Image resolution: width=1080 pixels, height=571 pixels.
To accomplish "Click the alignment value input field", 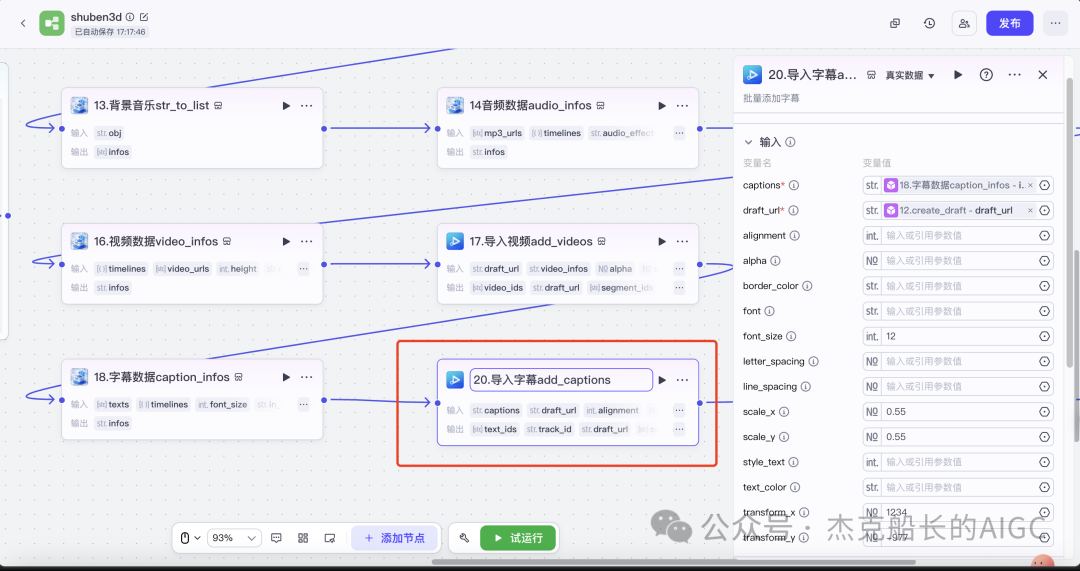I will (960, 236).
